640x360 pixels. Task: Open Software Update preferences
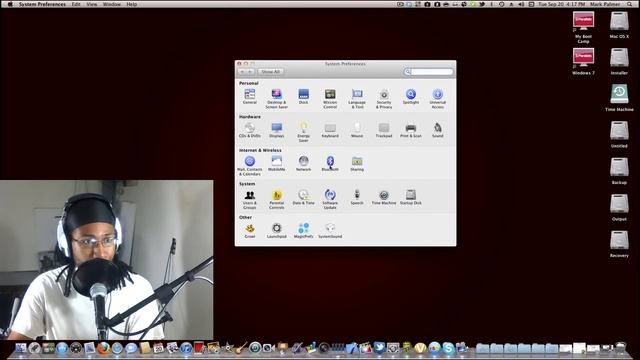point(330,199)
